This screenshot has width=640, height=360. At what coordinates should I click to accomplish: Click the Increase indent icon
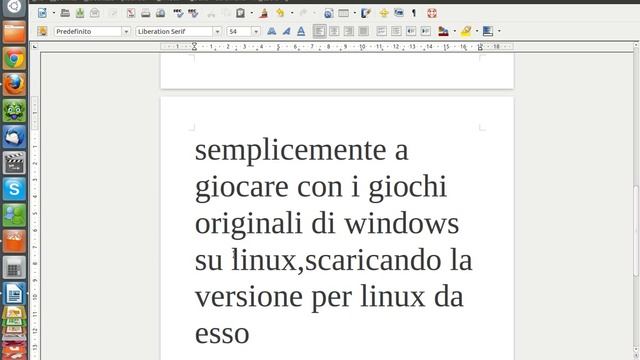(x=425, y=31)
